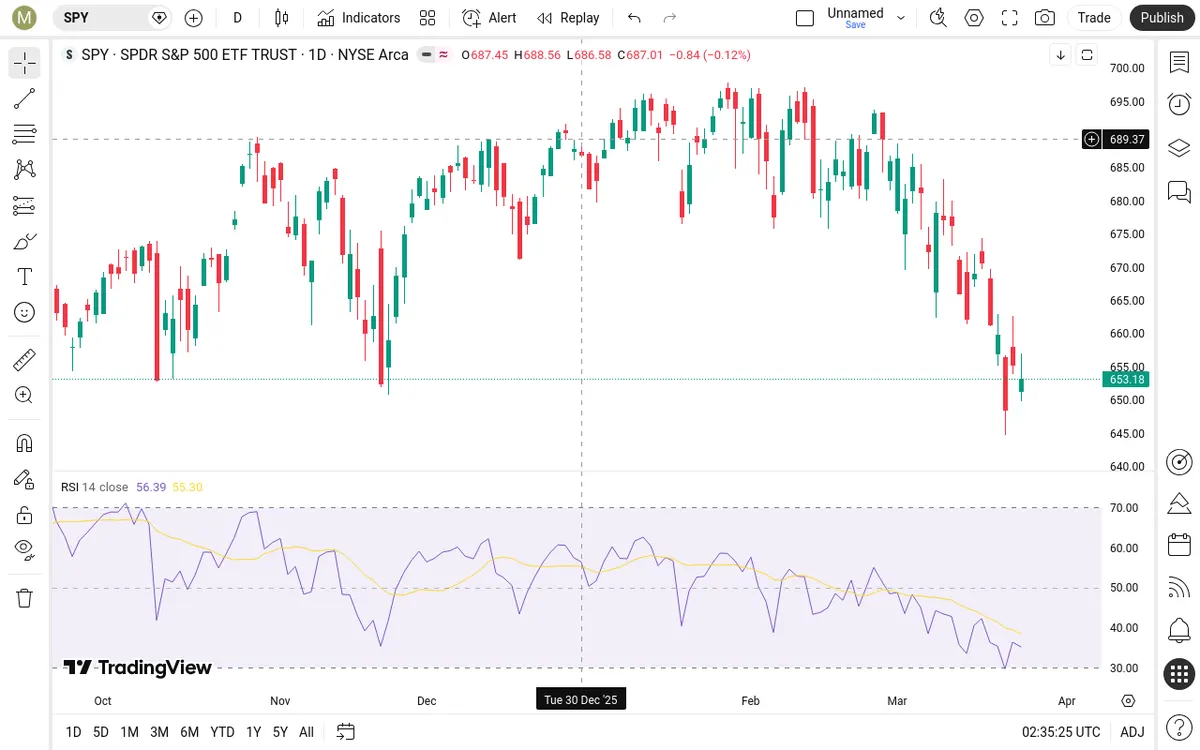1200x750 pixels.
Task: Open the Indicators dialog
Action: pos(358,17)
